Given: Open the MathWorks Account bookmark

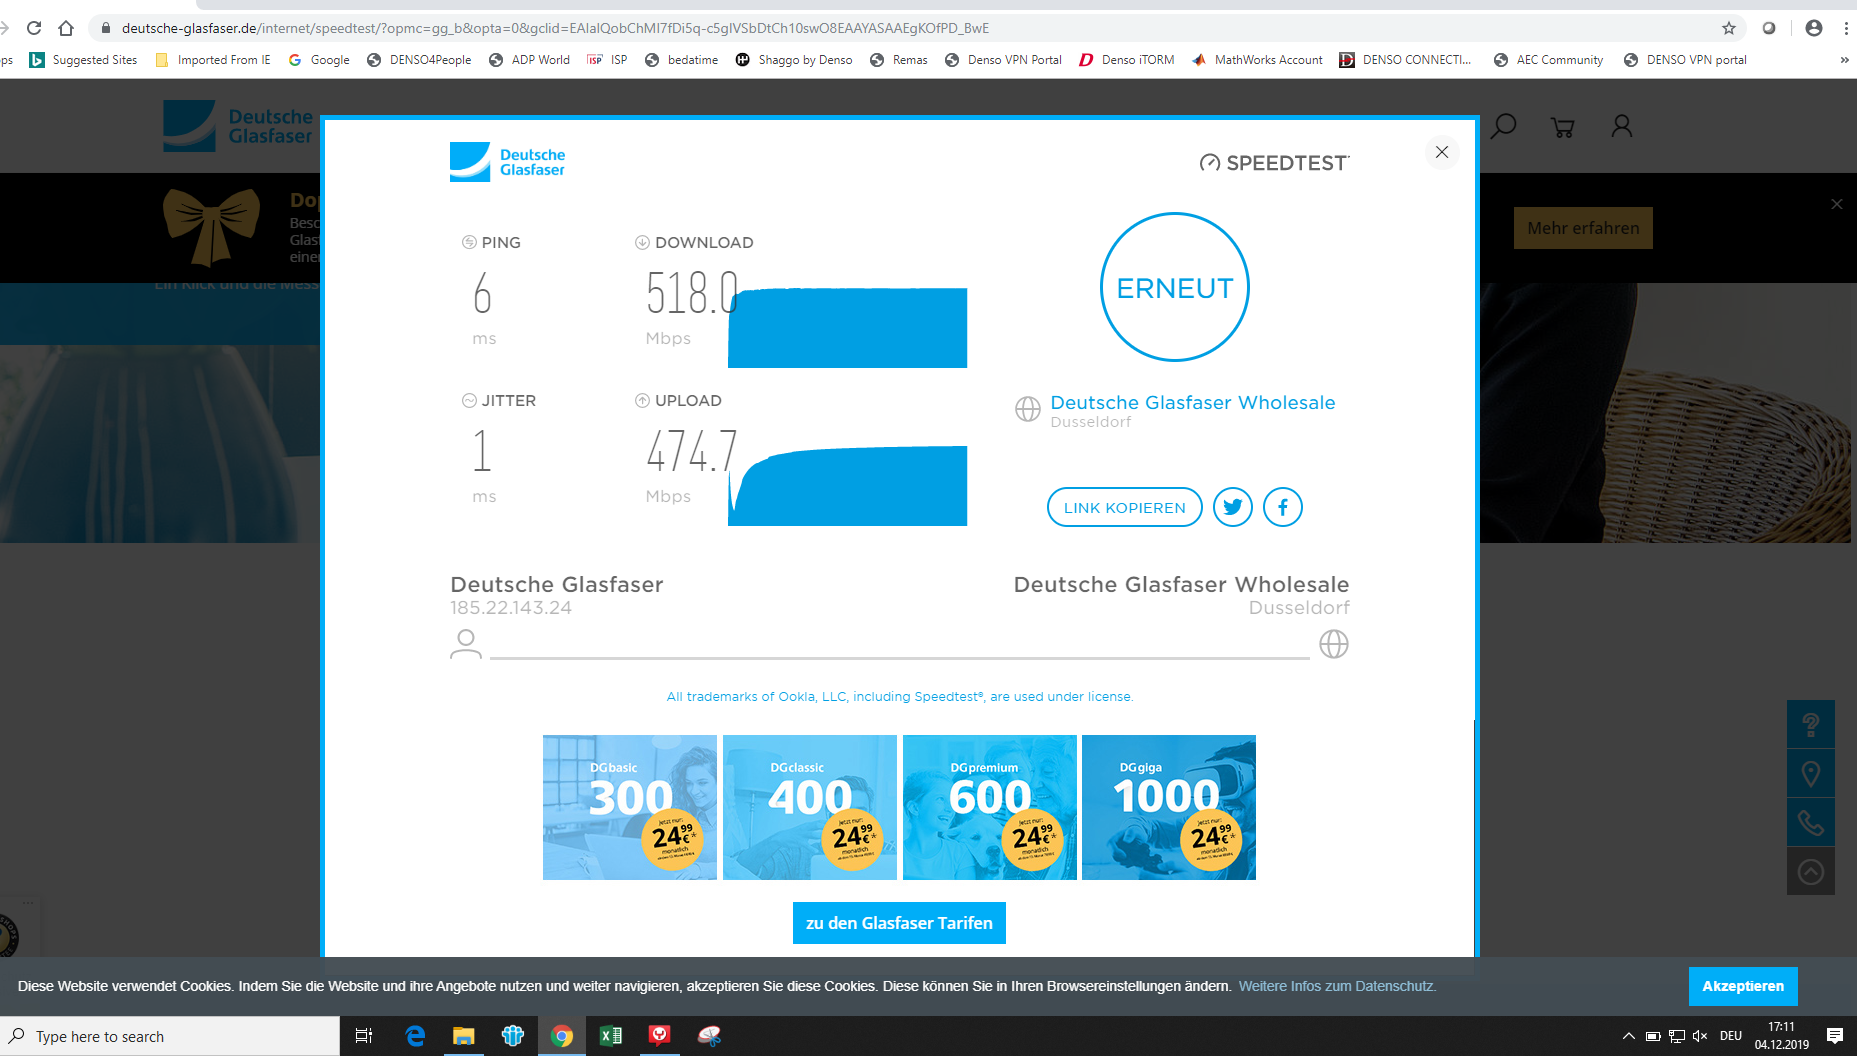Looking at the screenshot, I should click(1257, 60).
